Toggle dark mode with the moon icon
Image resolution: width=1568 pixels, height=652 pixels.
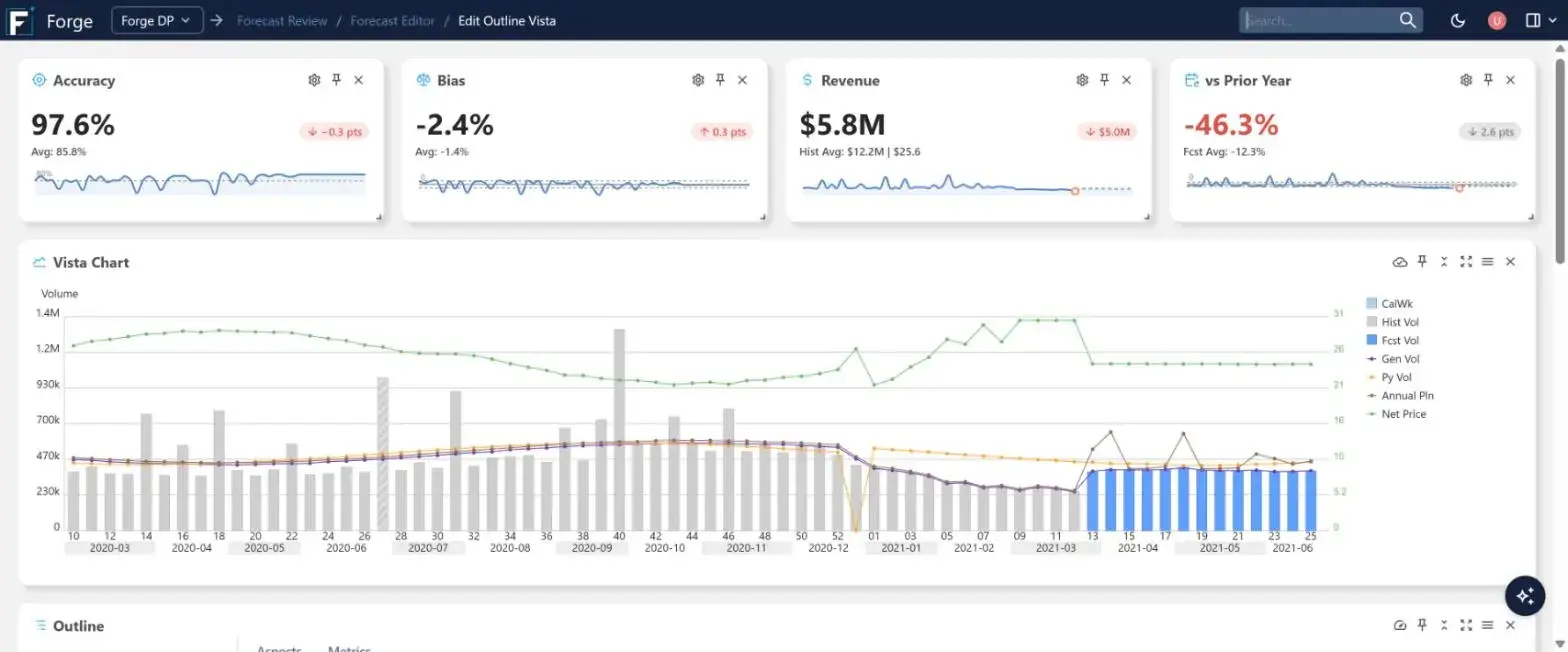point(1458,20)
